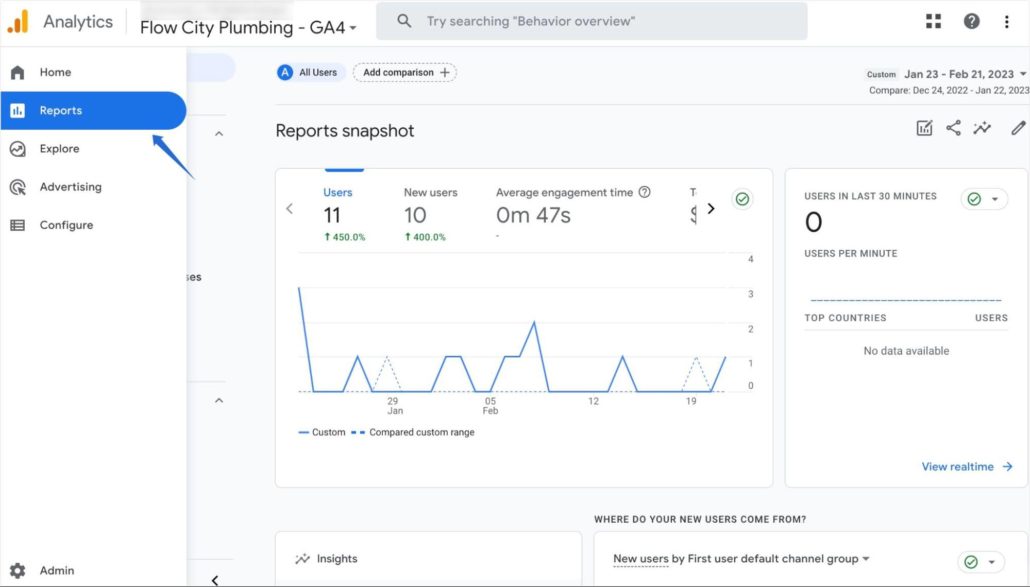The image size is (1030, 587).
Task: Click the Admin gear icon
Action: (x=18, y=571)
